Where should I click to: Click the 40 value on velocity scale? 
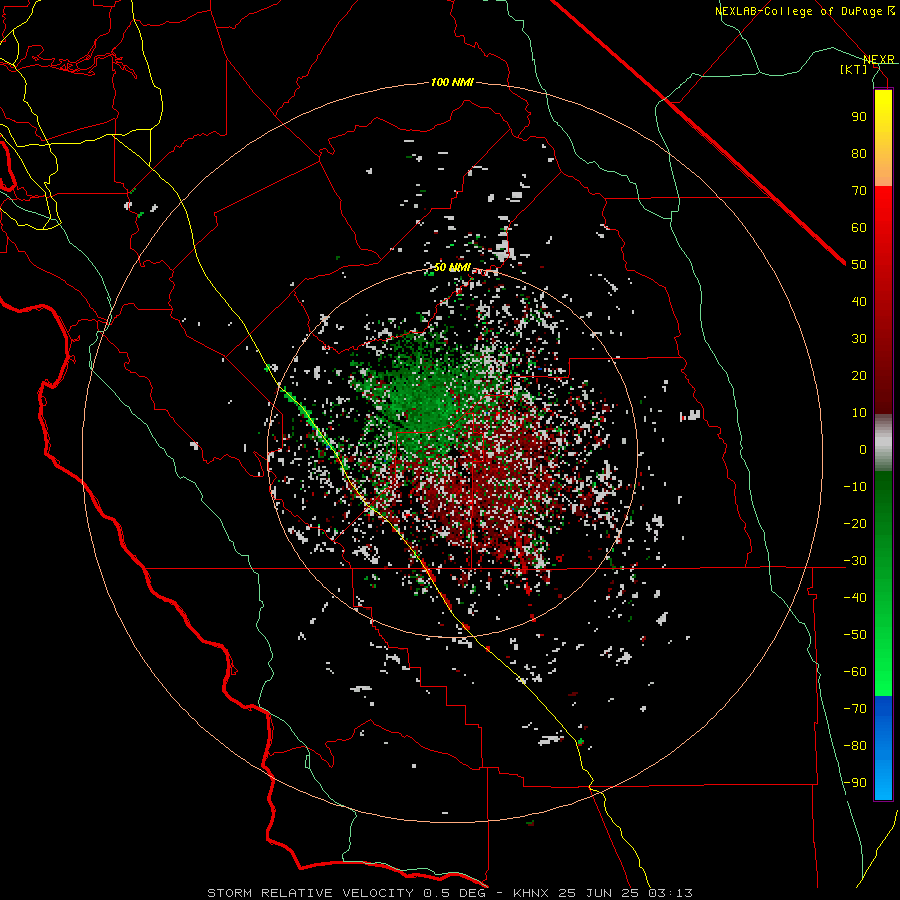pyautogui.click(x=859, y=301)
